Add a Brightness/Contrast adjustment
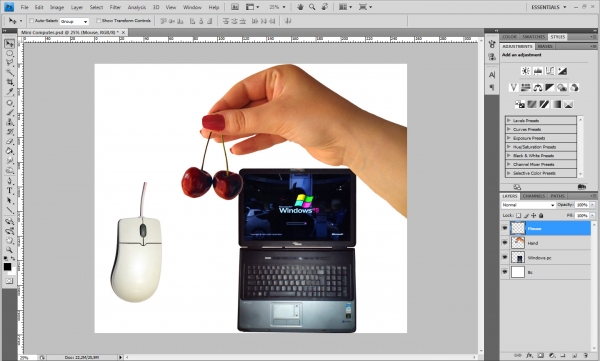Viewport: 600px width, 361px height. pos(526,71)
